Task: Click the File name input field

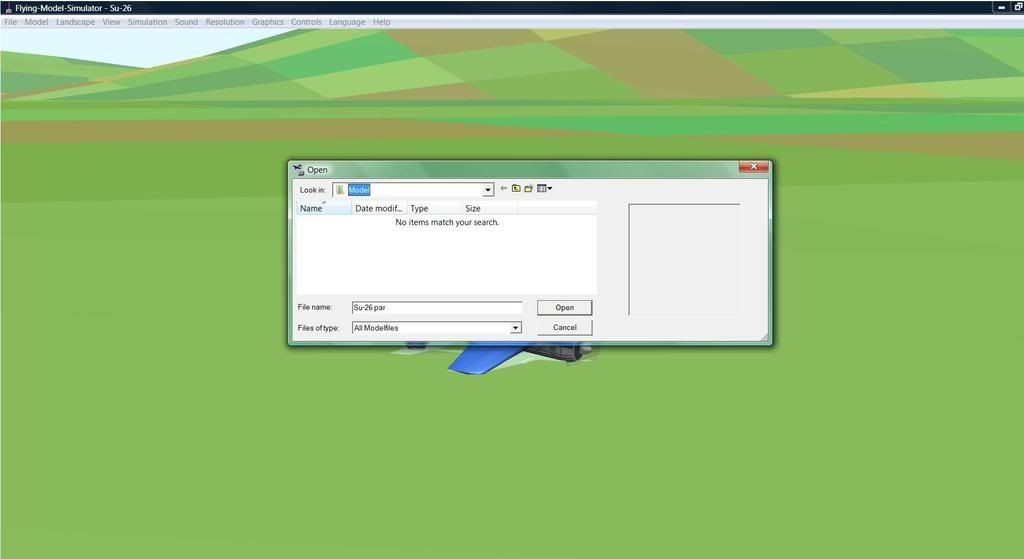Action: (437, 308)
